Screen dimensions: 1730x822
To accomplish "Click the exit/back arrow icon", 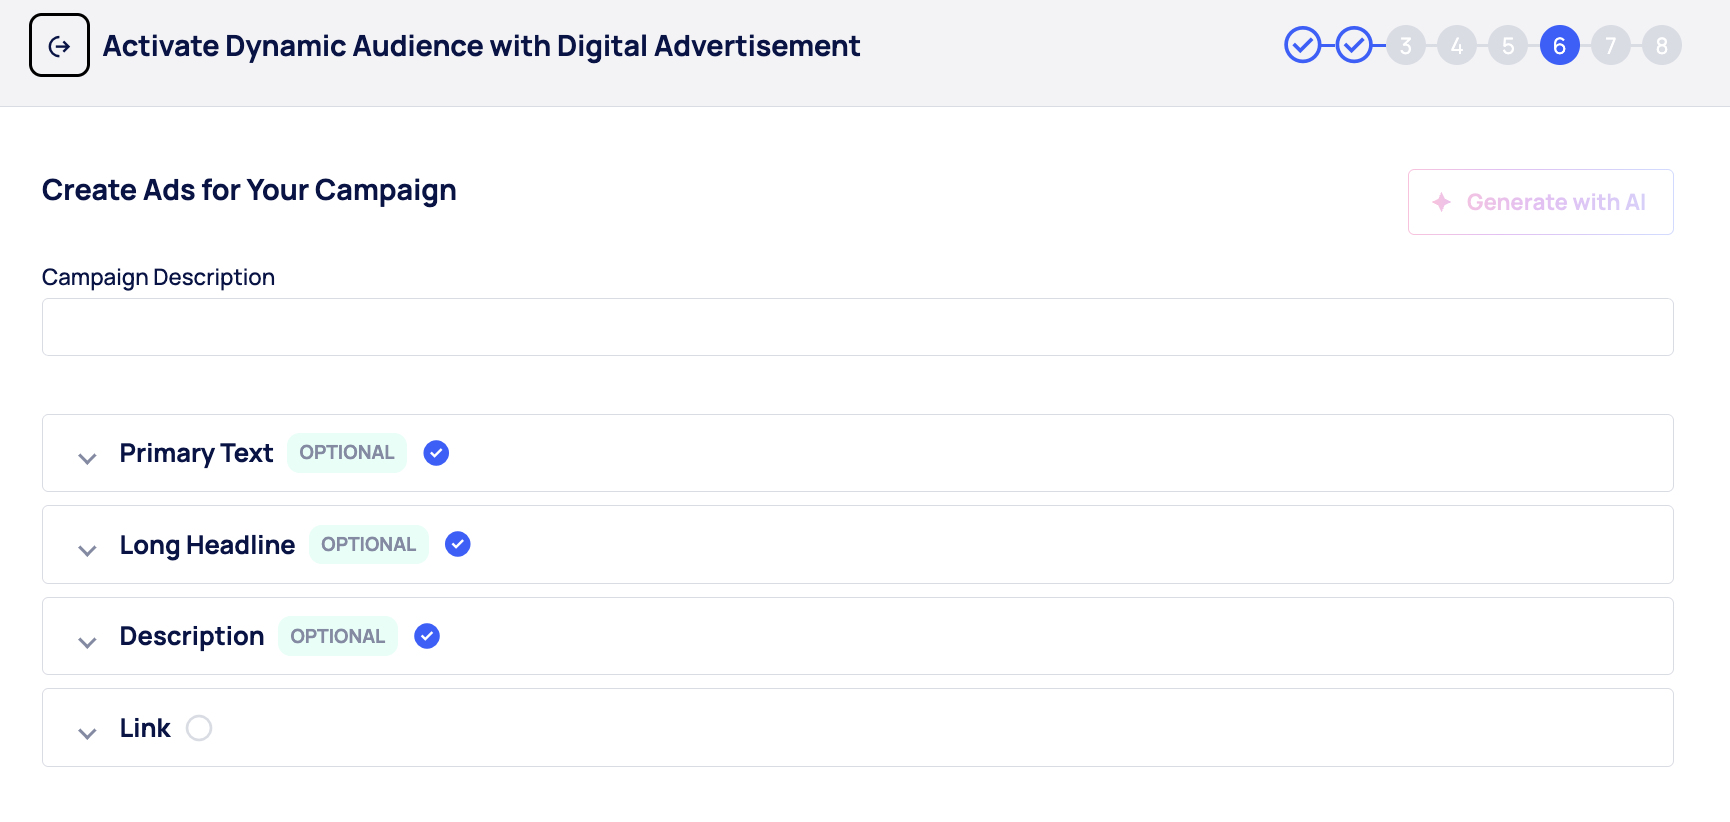I will 59,46.
